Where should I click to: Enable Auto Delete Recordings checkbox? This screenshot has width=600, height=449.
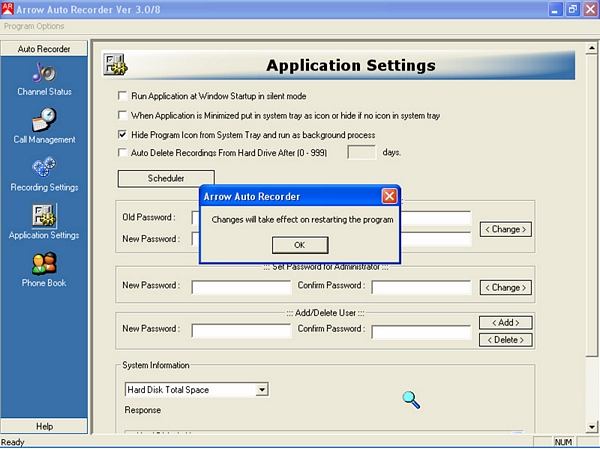[x=122, y=152]
